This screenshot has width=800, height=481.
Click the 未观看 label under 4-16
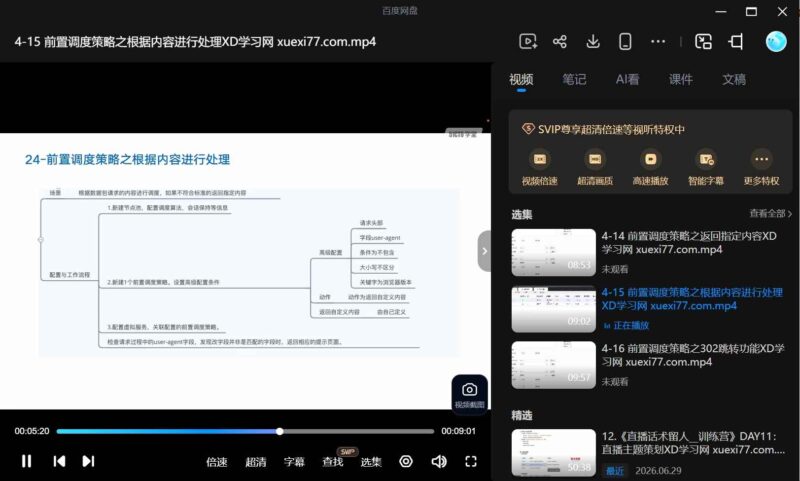pos(615,382)
